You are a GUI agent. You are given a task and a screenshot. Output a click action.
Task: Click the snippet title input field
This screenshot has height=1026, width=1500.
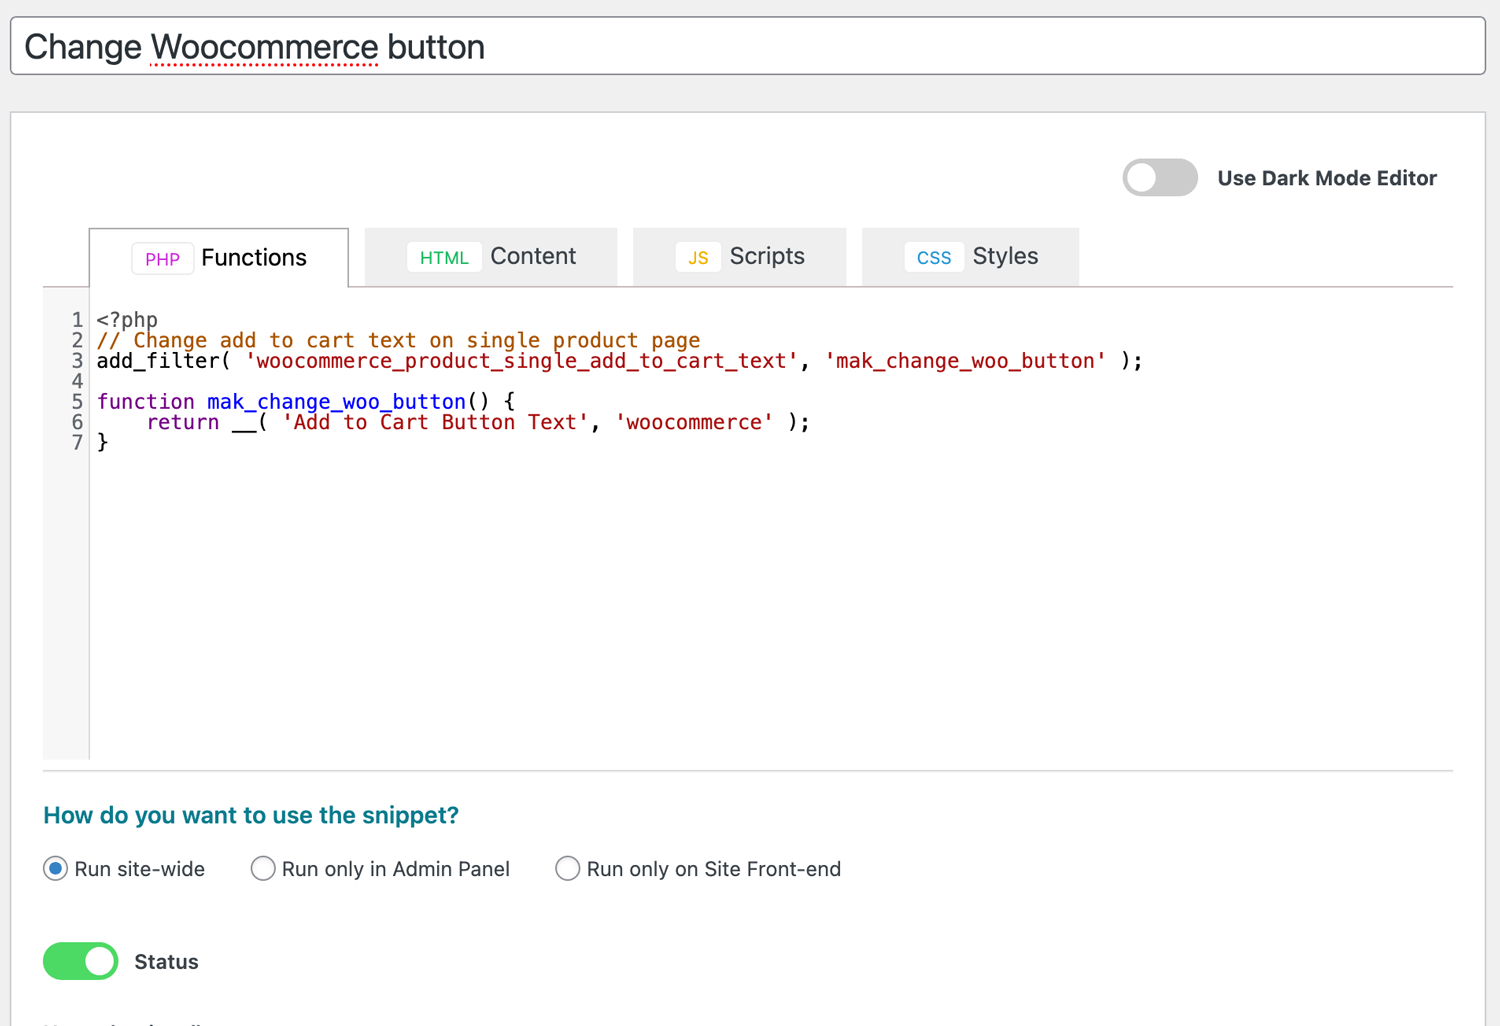[x=748, y=46]
